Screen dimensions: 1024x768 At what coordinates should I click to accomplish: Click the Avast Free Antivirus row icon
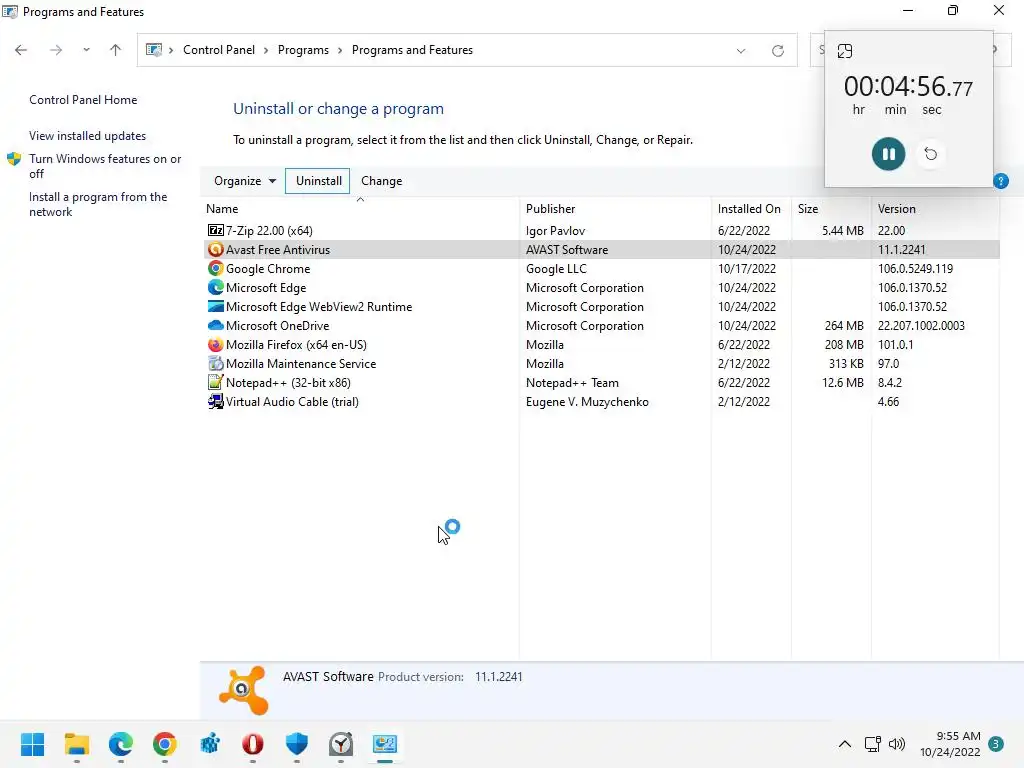pyautogui.click(x=216, y=249)
